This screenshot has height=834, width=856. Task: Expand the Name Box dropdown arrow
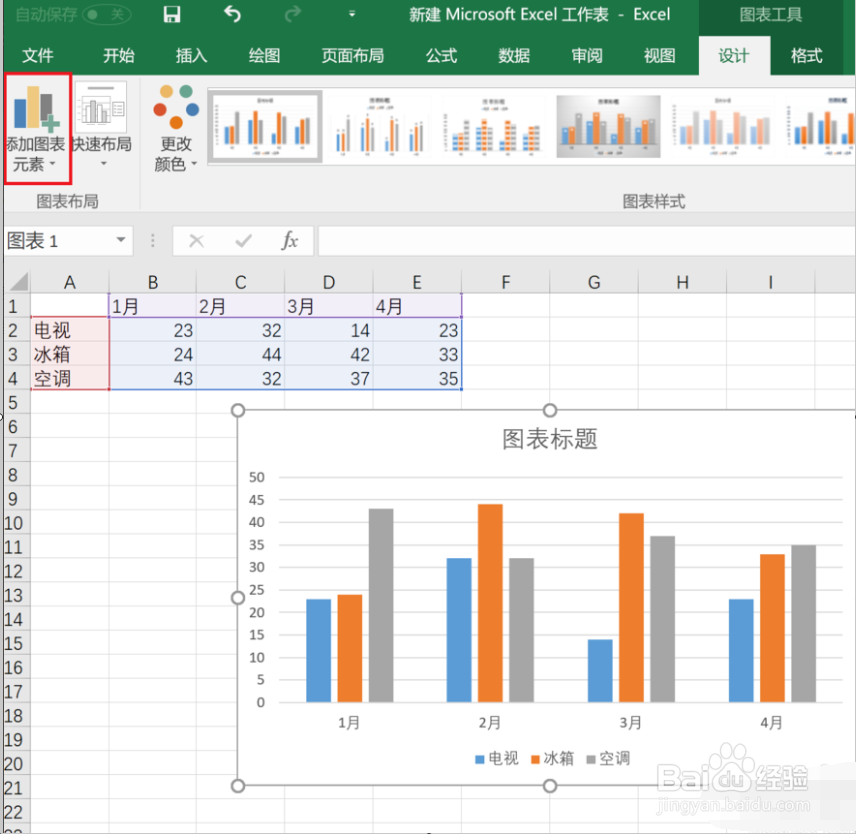coord(121,240)
